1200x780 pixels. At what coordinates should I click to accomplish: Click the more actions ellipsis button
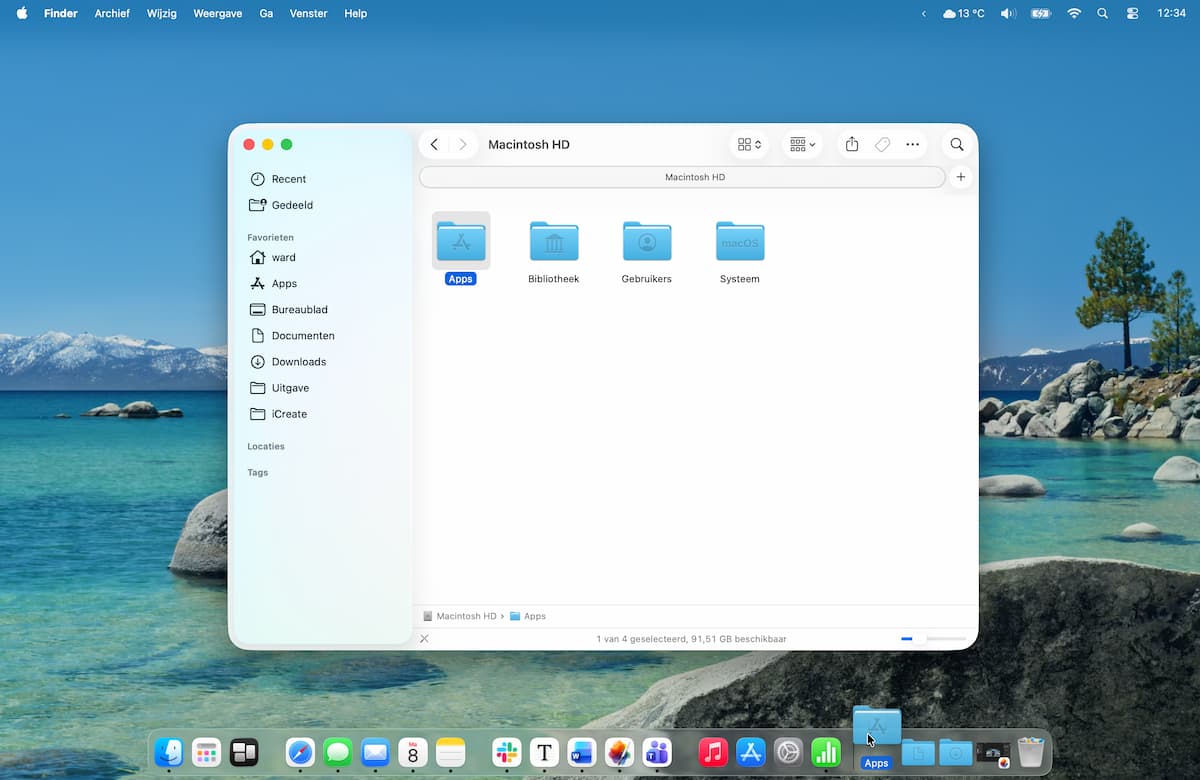tap(912, 145)
